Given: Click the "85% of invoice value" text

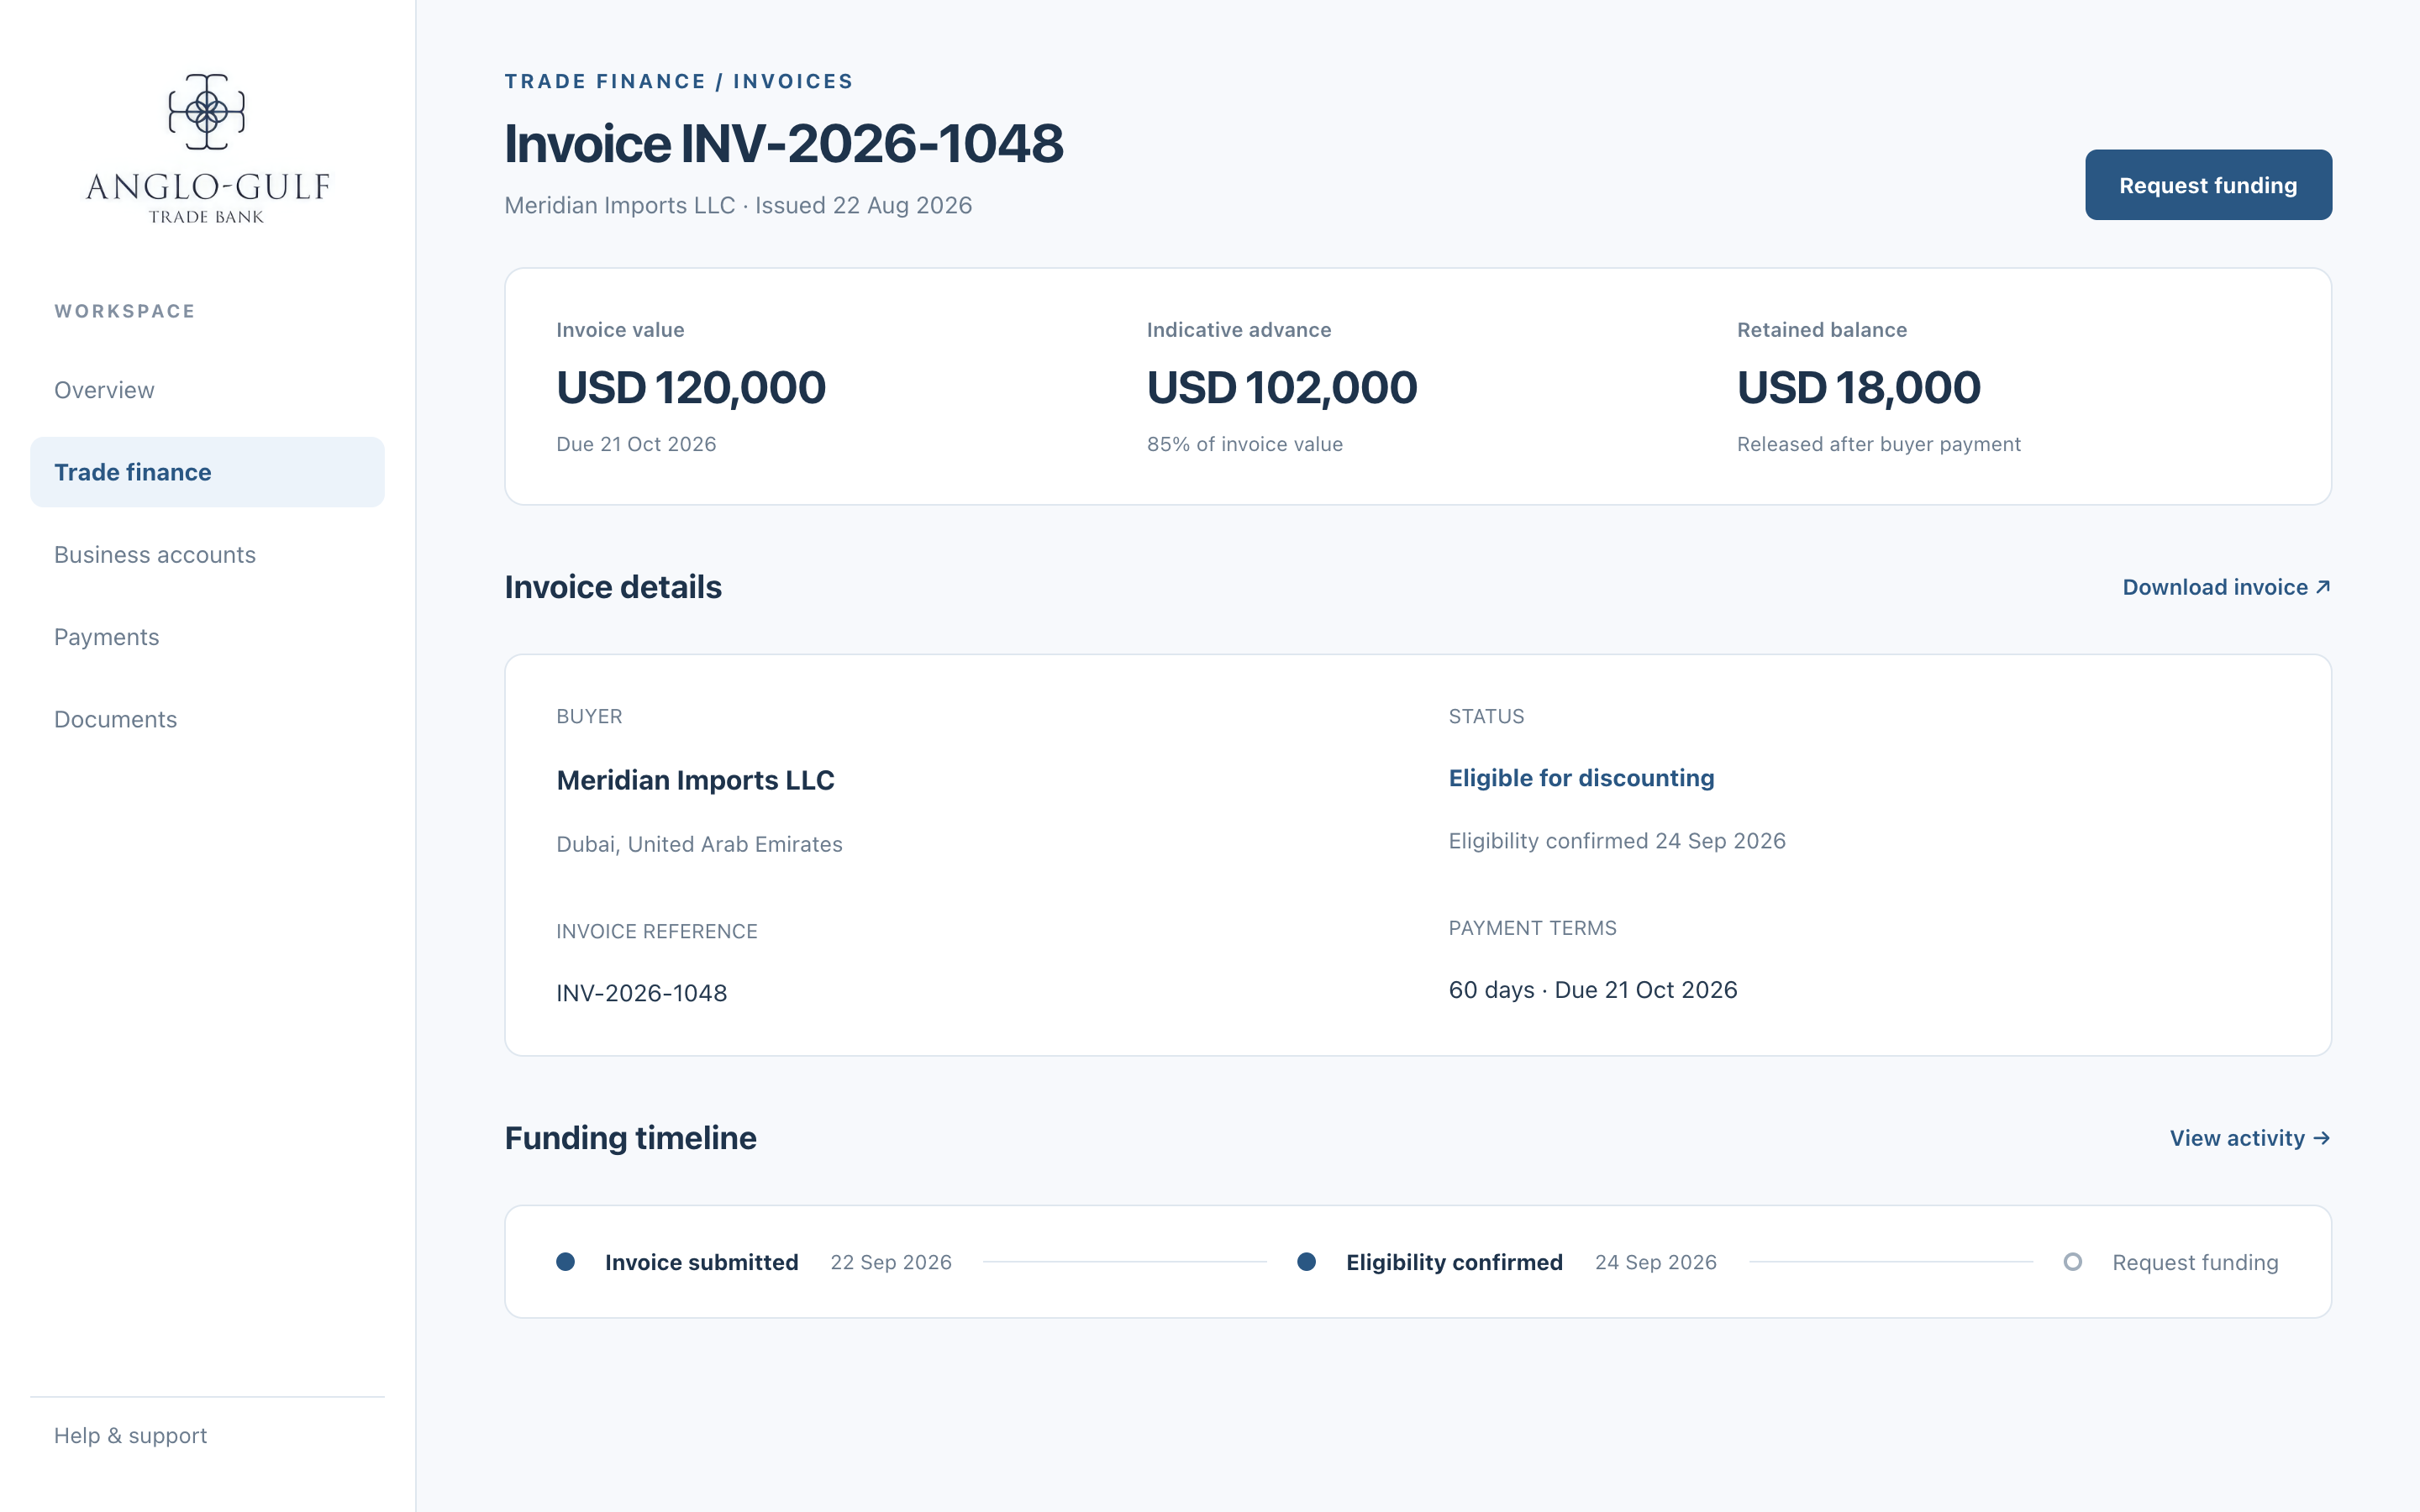Looking at the screenshot, I should pos(1245,444).
